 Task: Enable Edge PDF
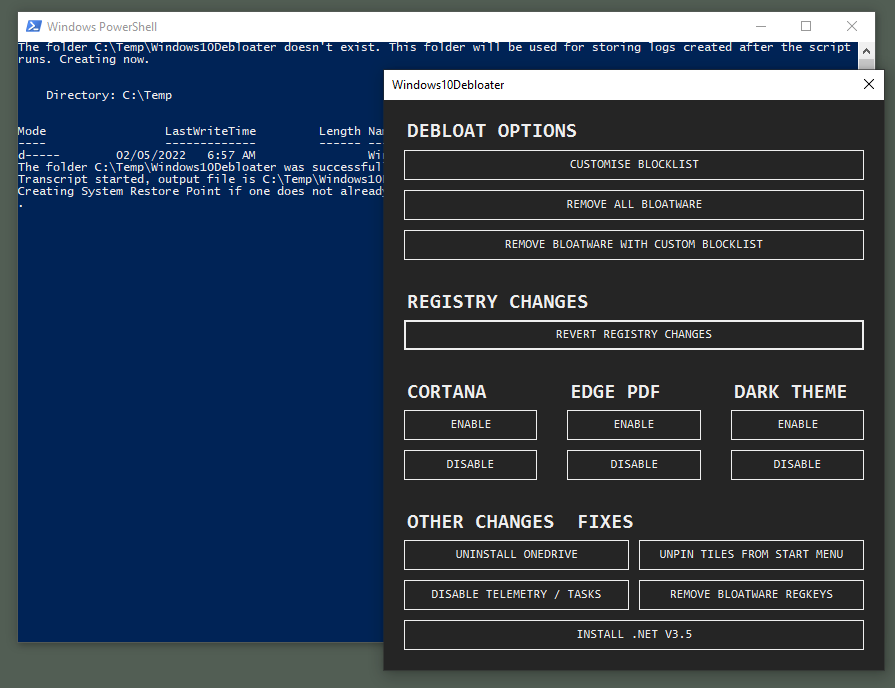click(634, 425)
